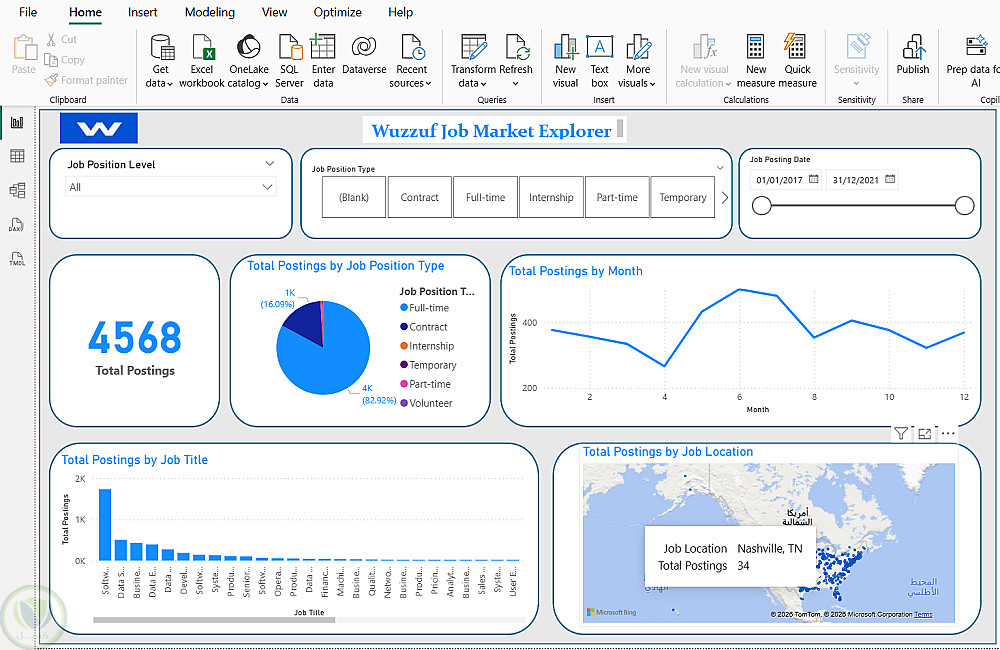Viewport: 1000px width, 650px height.
Task: Click the New measure button
Action: pos(756,61)
